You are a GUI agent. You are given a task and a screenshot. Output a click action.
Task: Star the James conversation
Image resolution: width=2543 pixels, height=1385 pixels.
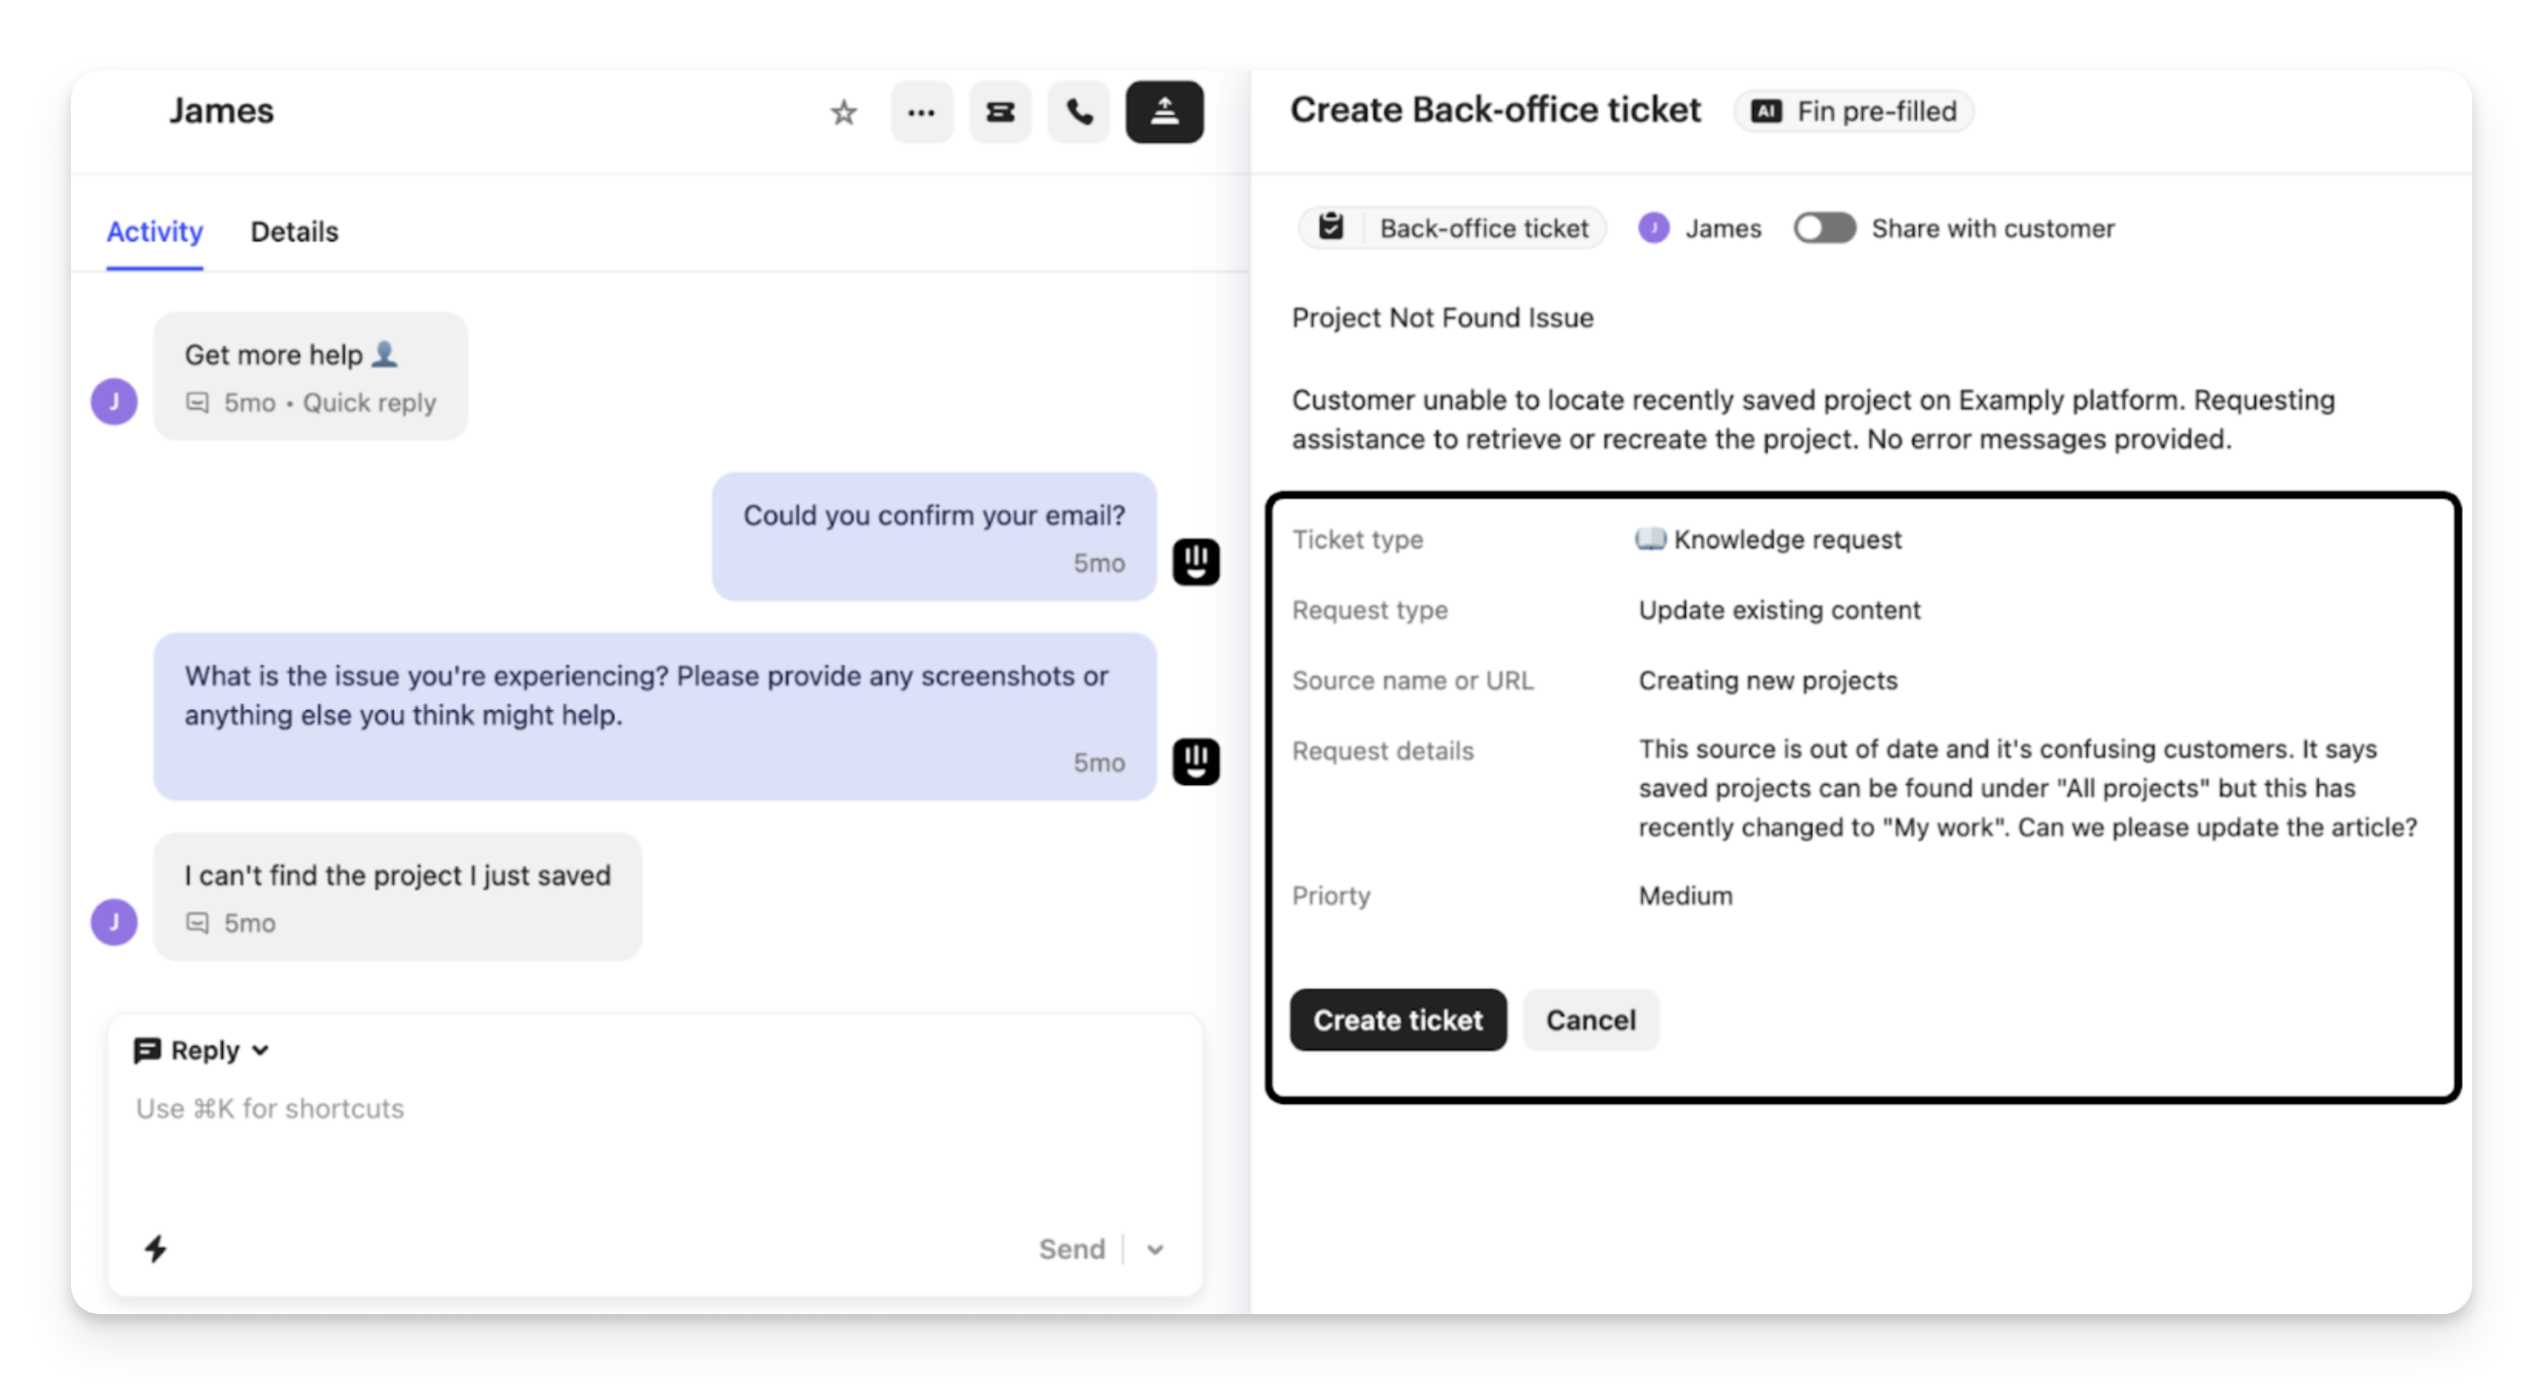tap(843, 113)
